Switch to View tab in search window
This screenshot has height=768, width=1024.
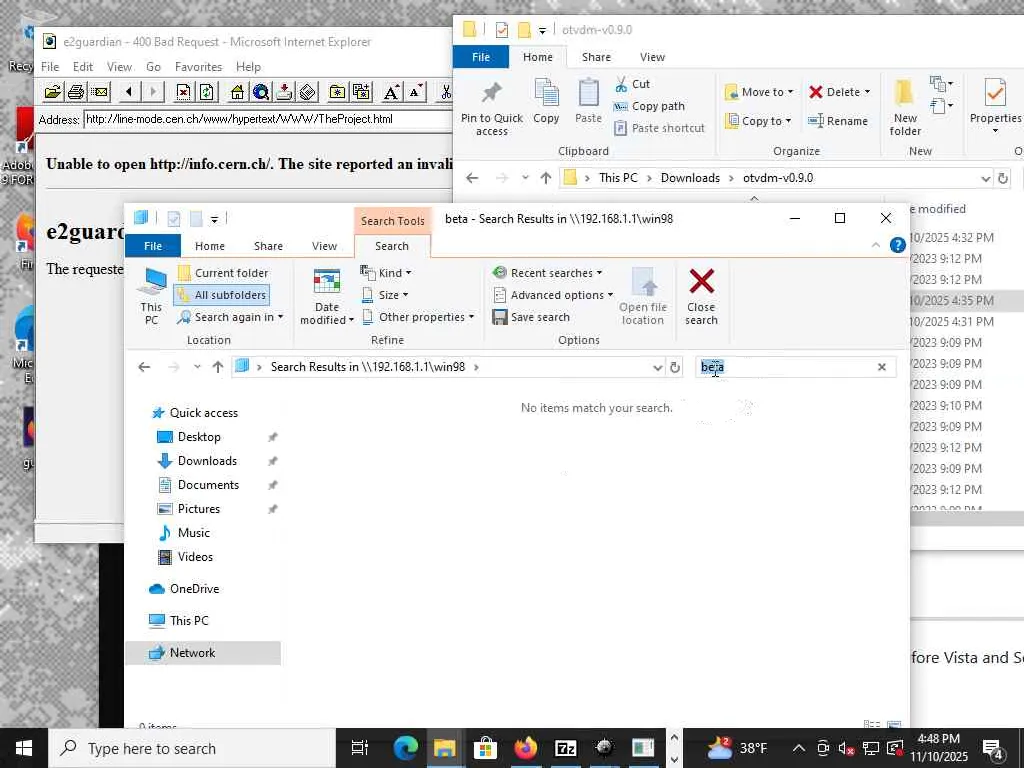325,246
